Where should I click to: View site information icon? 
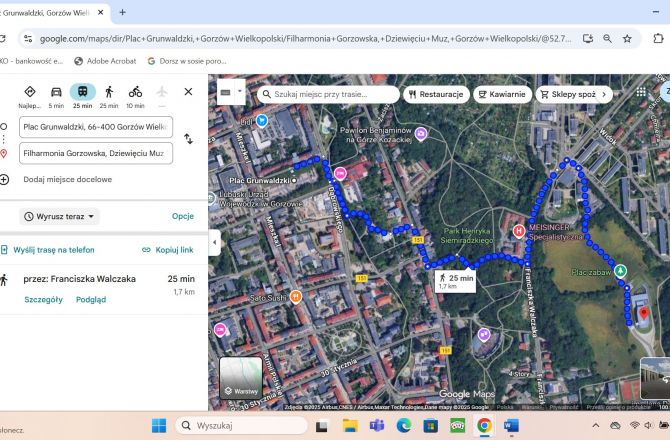[x=28, y=39]
